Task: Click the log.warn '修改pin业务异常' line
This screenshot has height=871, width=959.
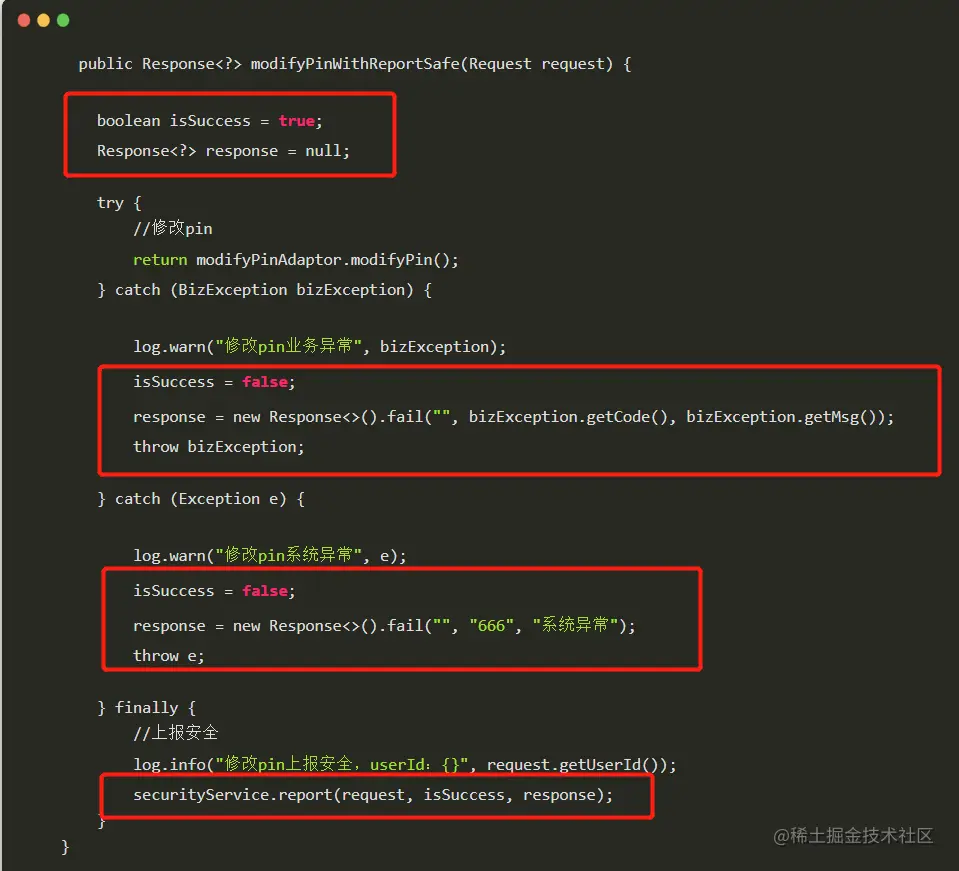Action: (x=320, y=346)
